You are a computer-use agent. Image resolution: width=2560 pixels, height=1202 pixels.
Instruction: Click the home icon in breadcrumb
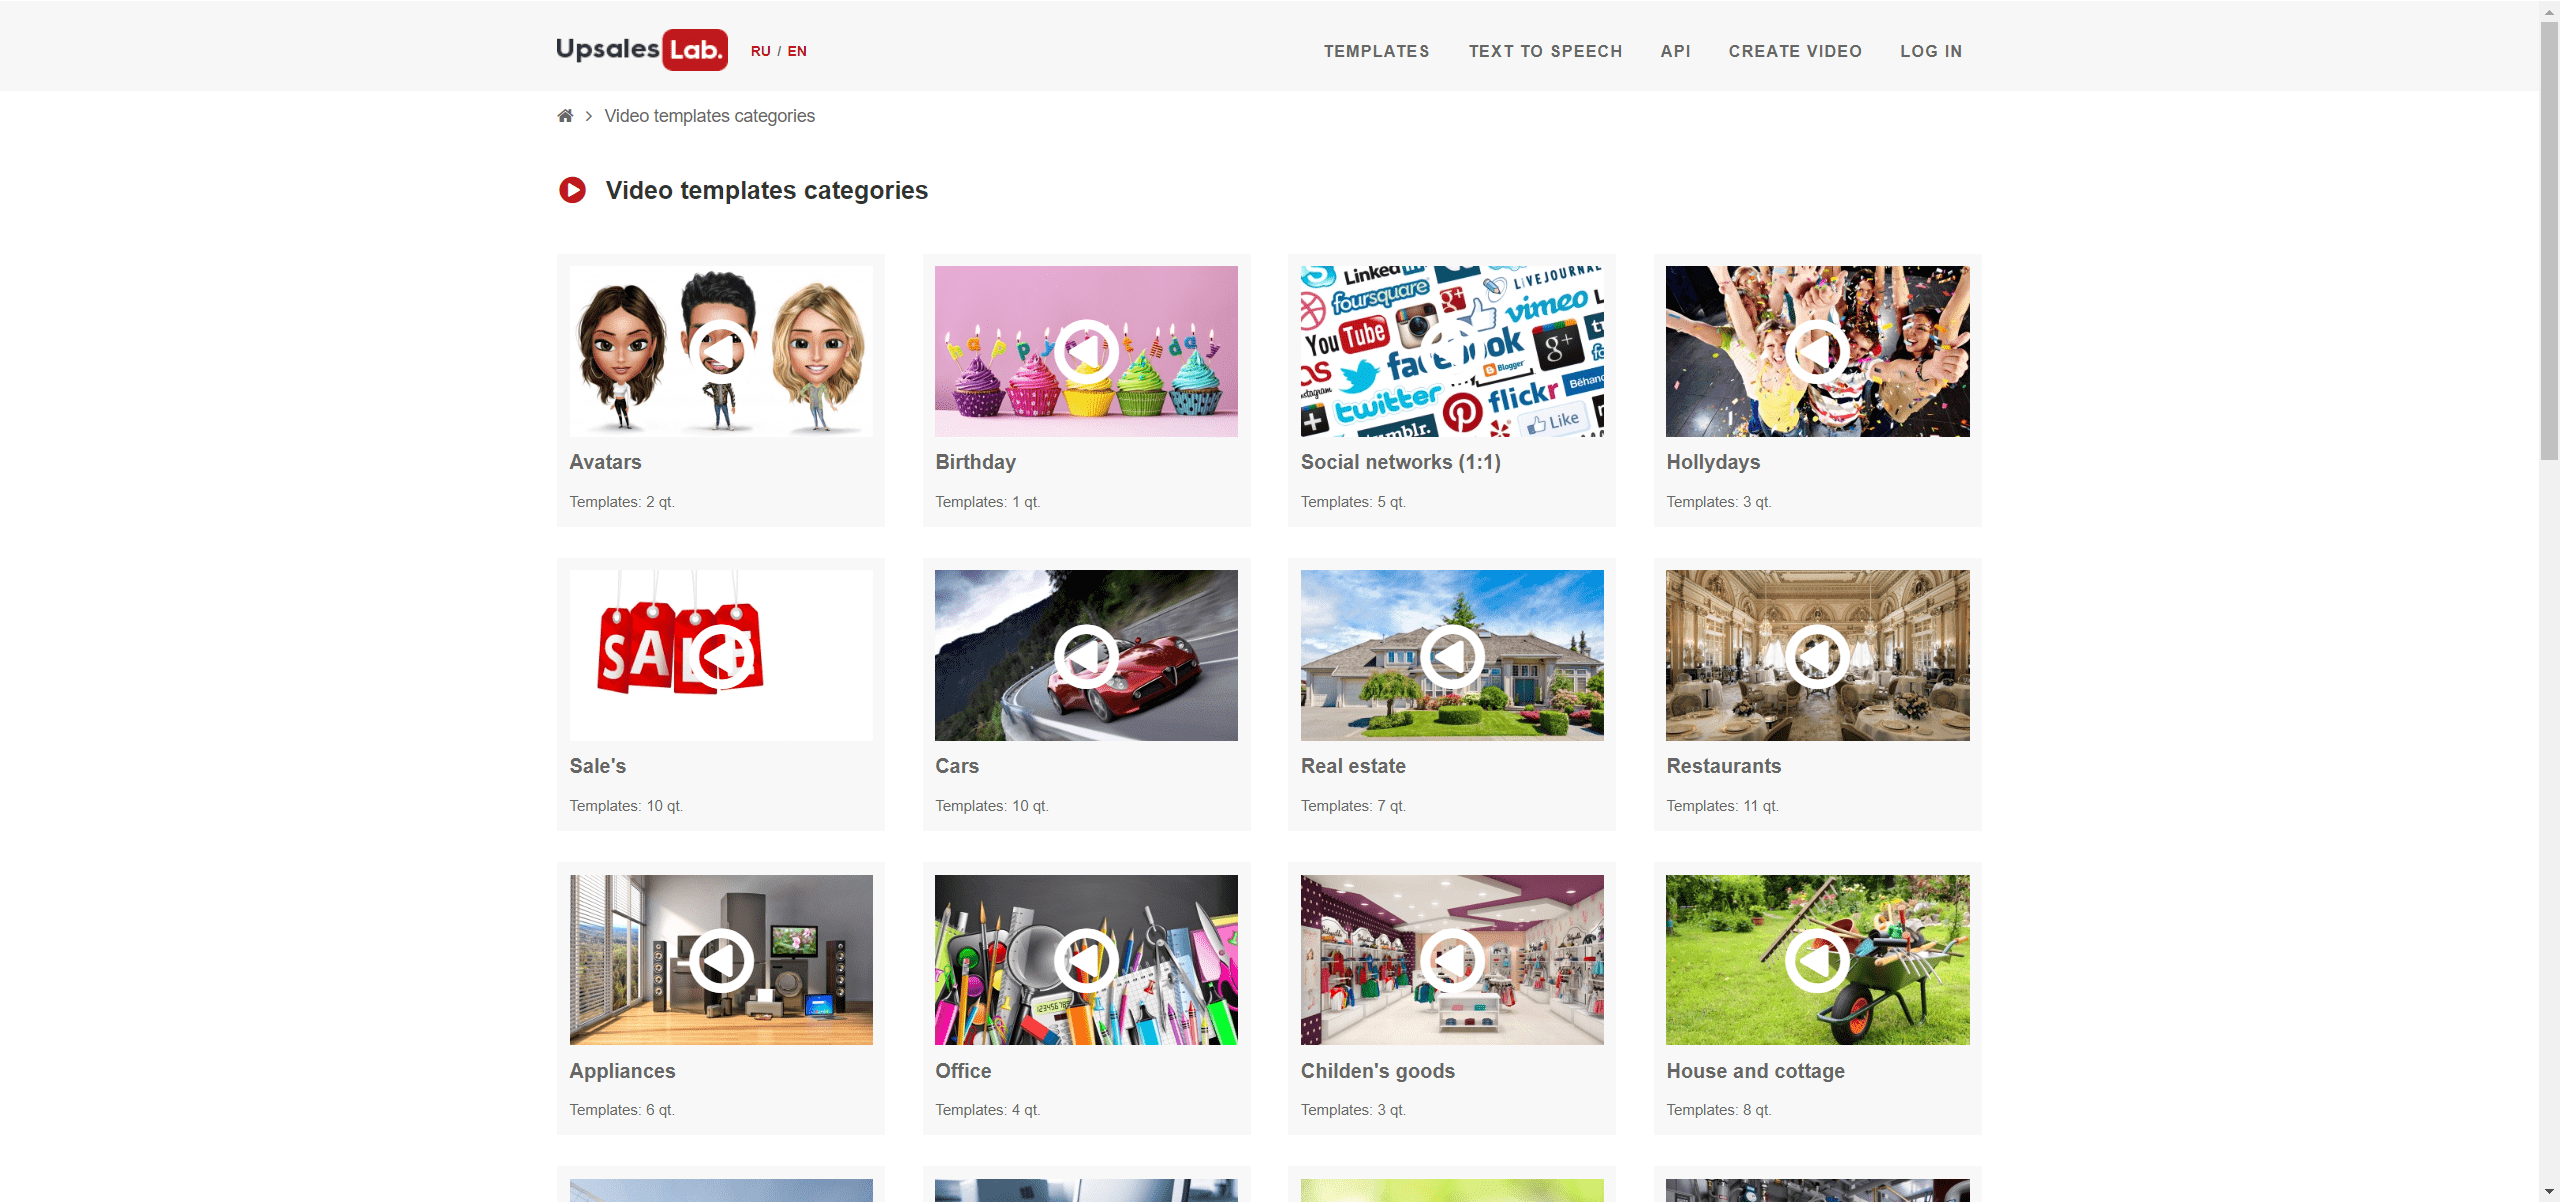565,116
